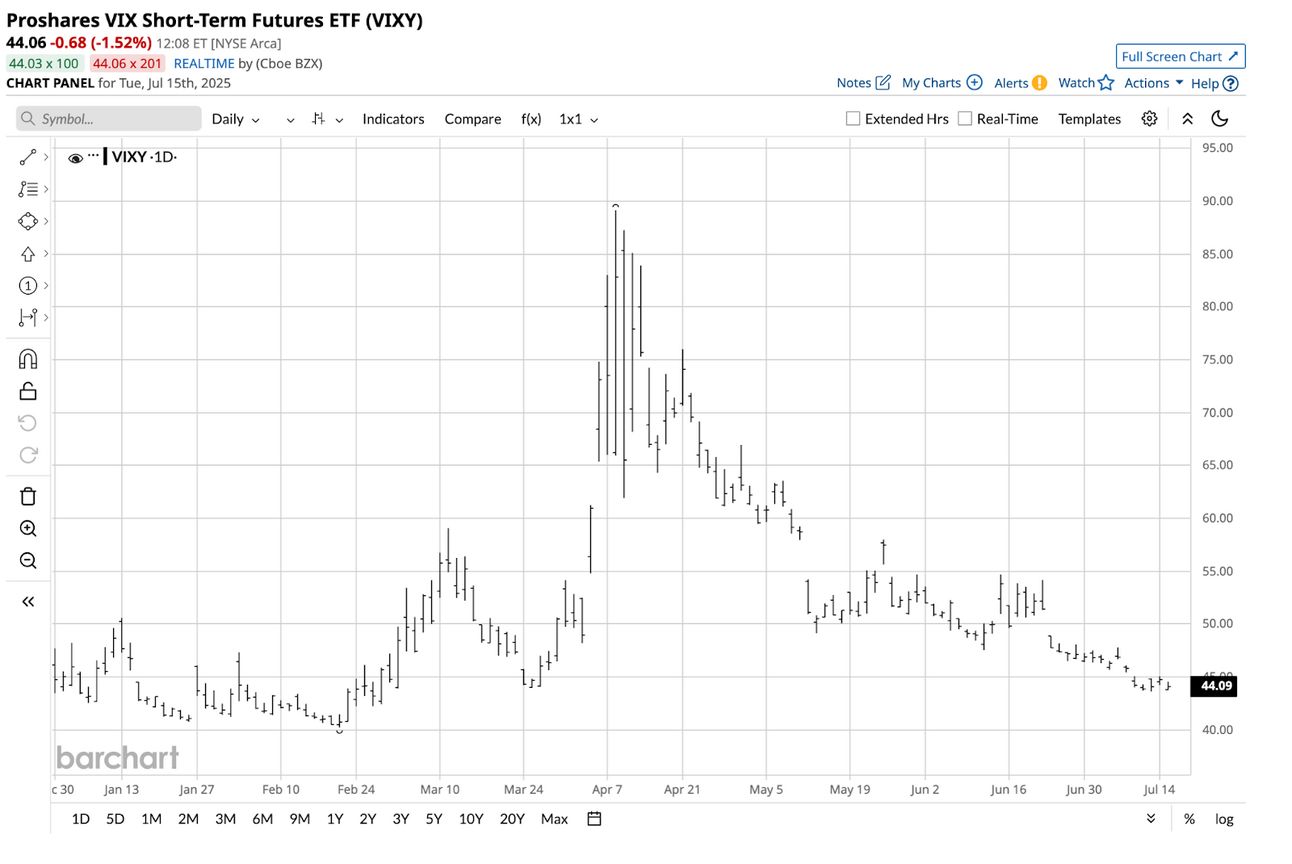Open the f(x) expressions menu
This screenshot has width=1292, height=864.
(531, 119)
